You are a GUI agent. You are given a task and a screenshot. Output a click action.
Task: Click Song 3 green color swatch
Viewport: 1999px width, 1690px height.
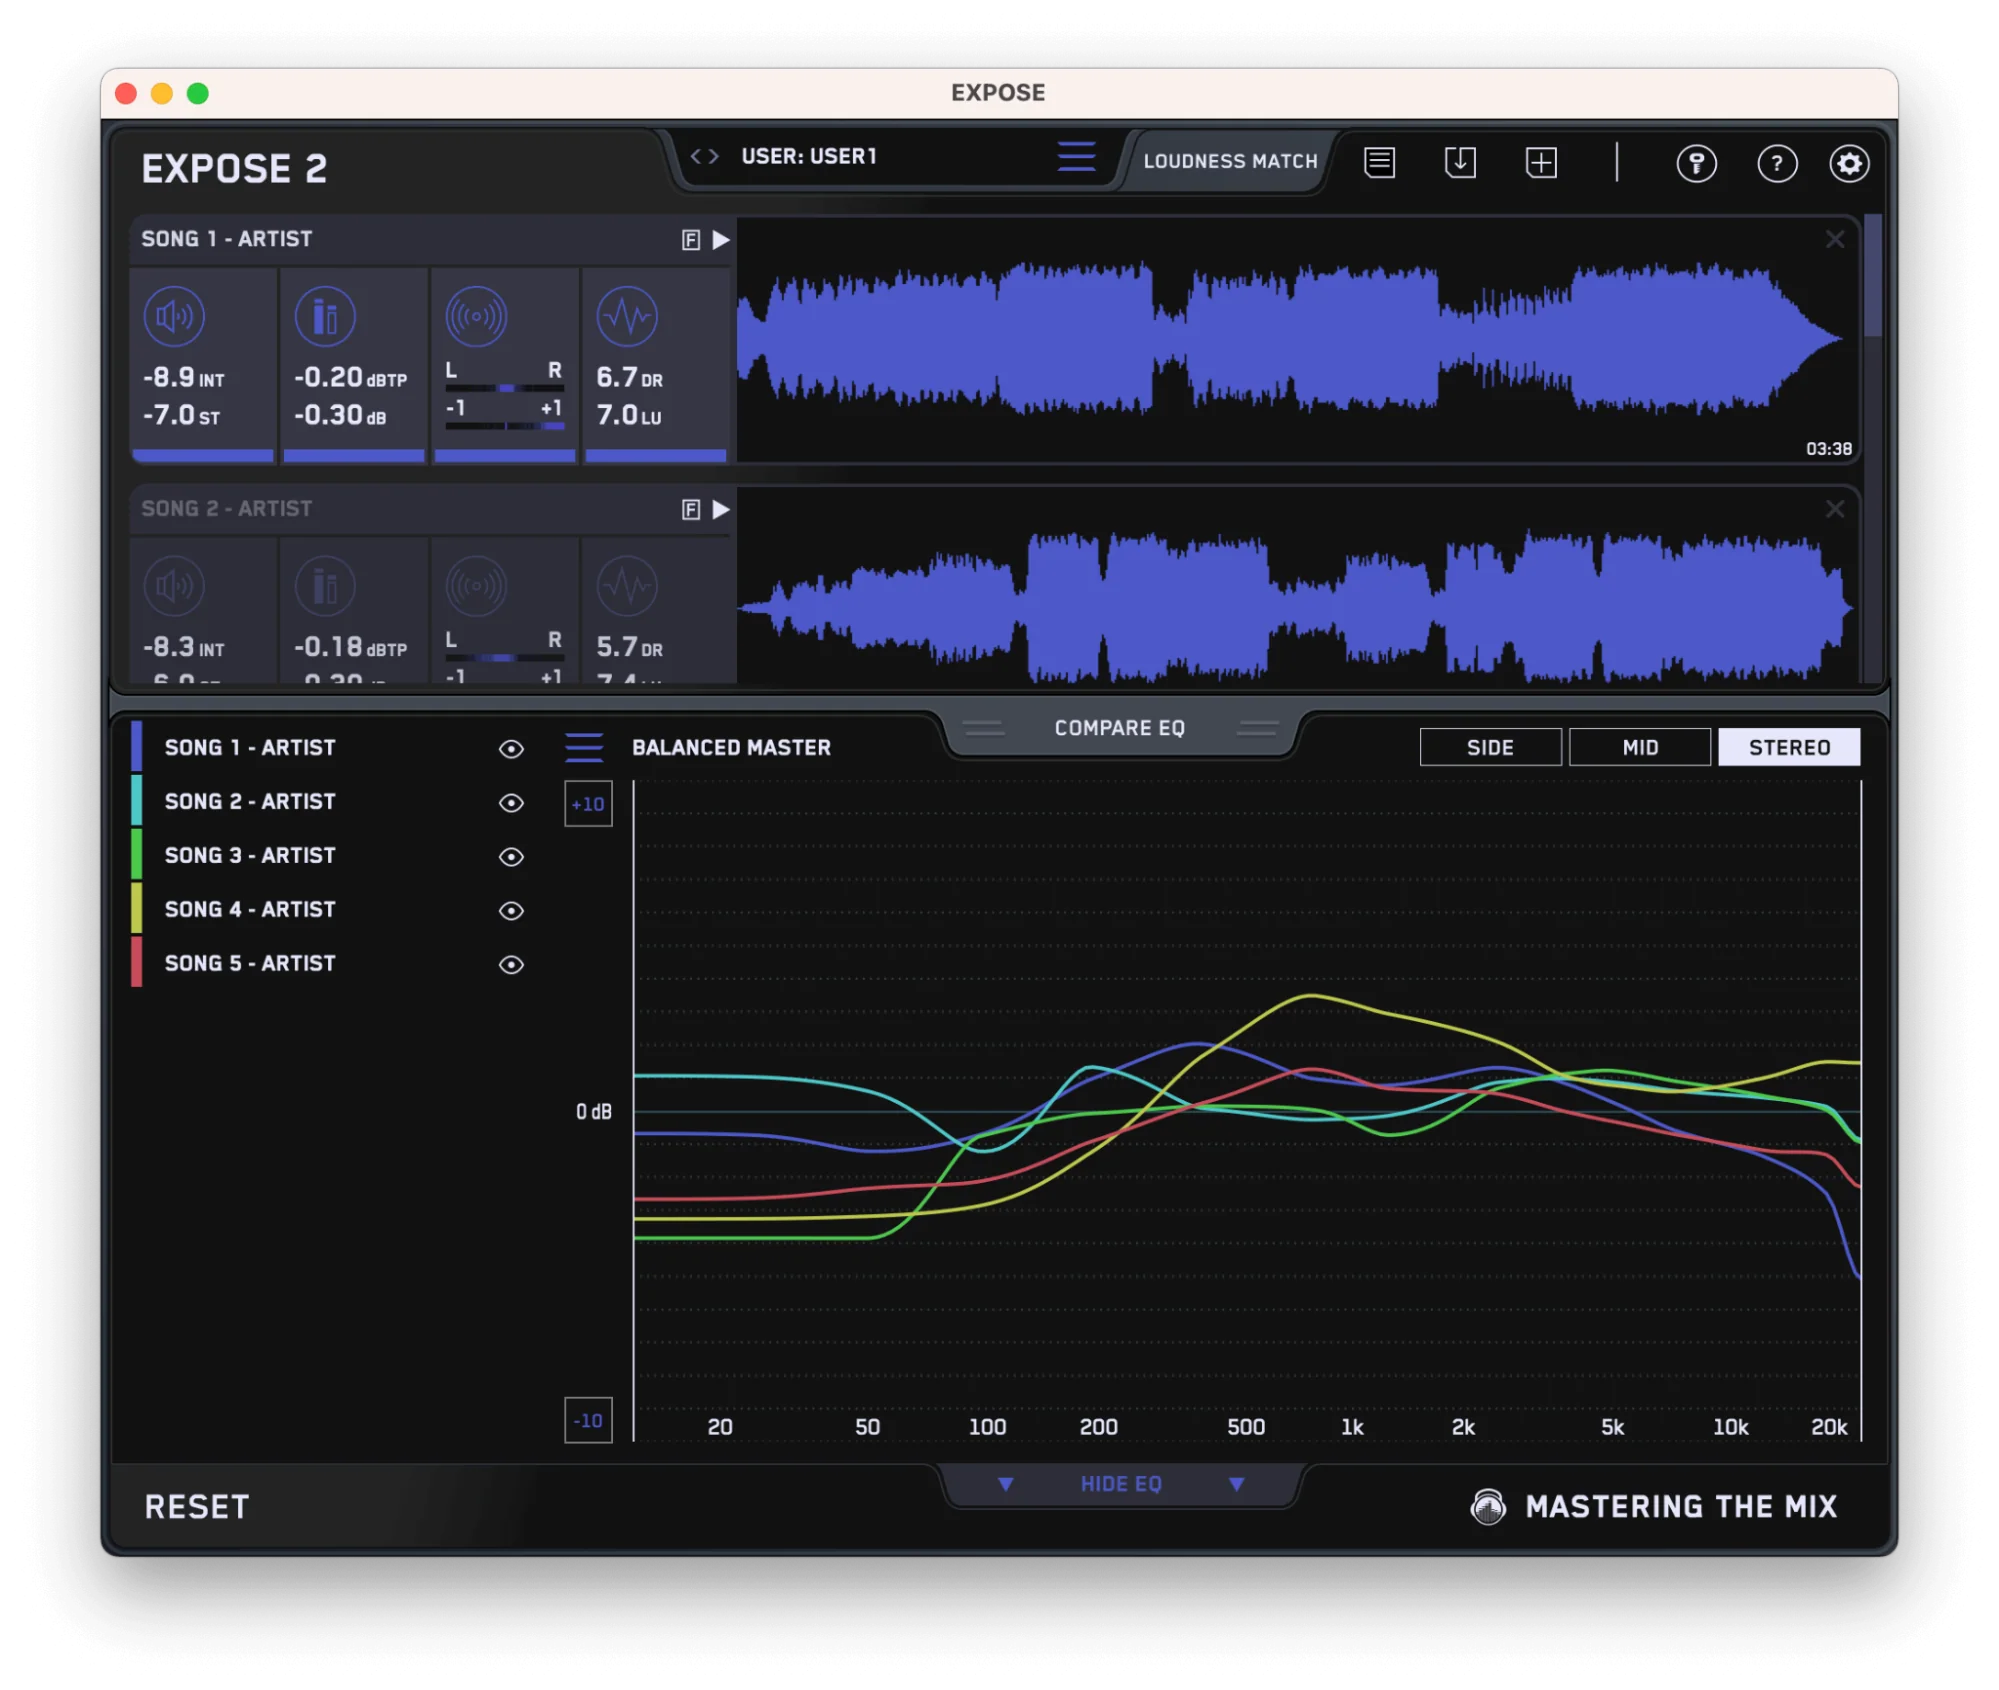pyautogui.click(x=136, y=855)
